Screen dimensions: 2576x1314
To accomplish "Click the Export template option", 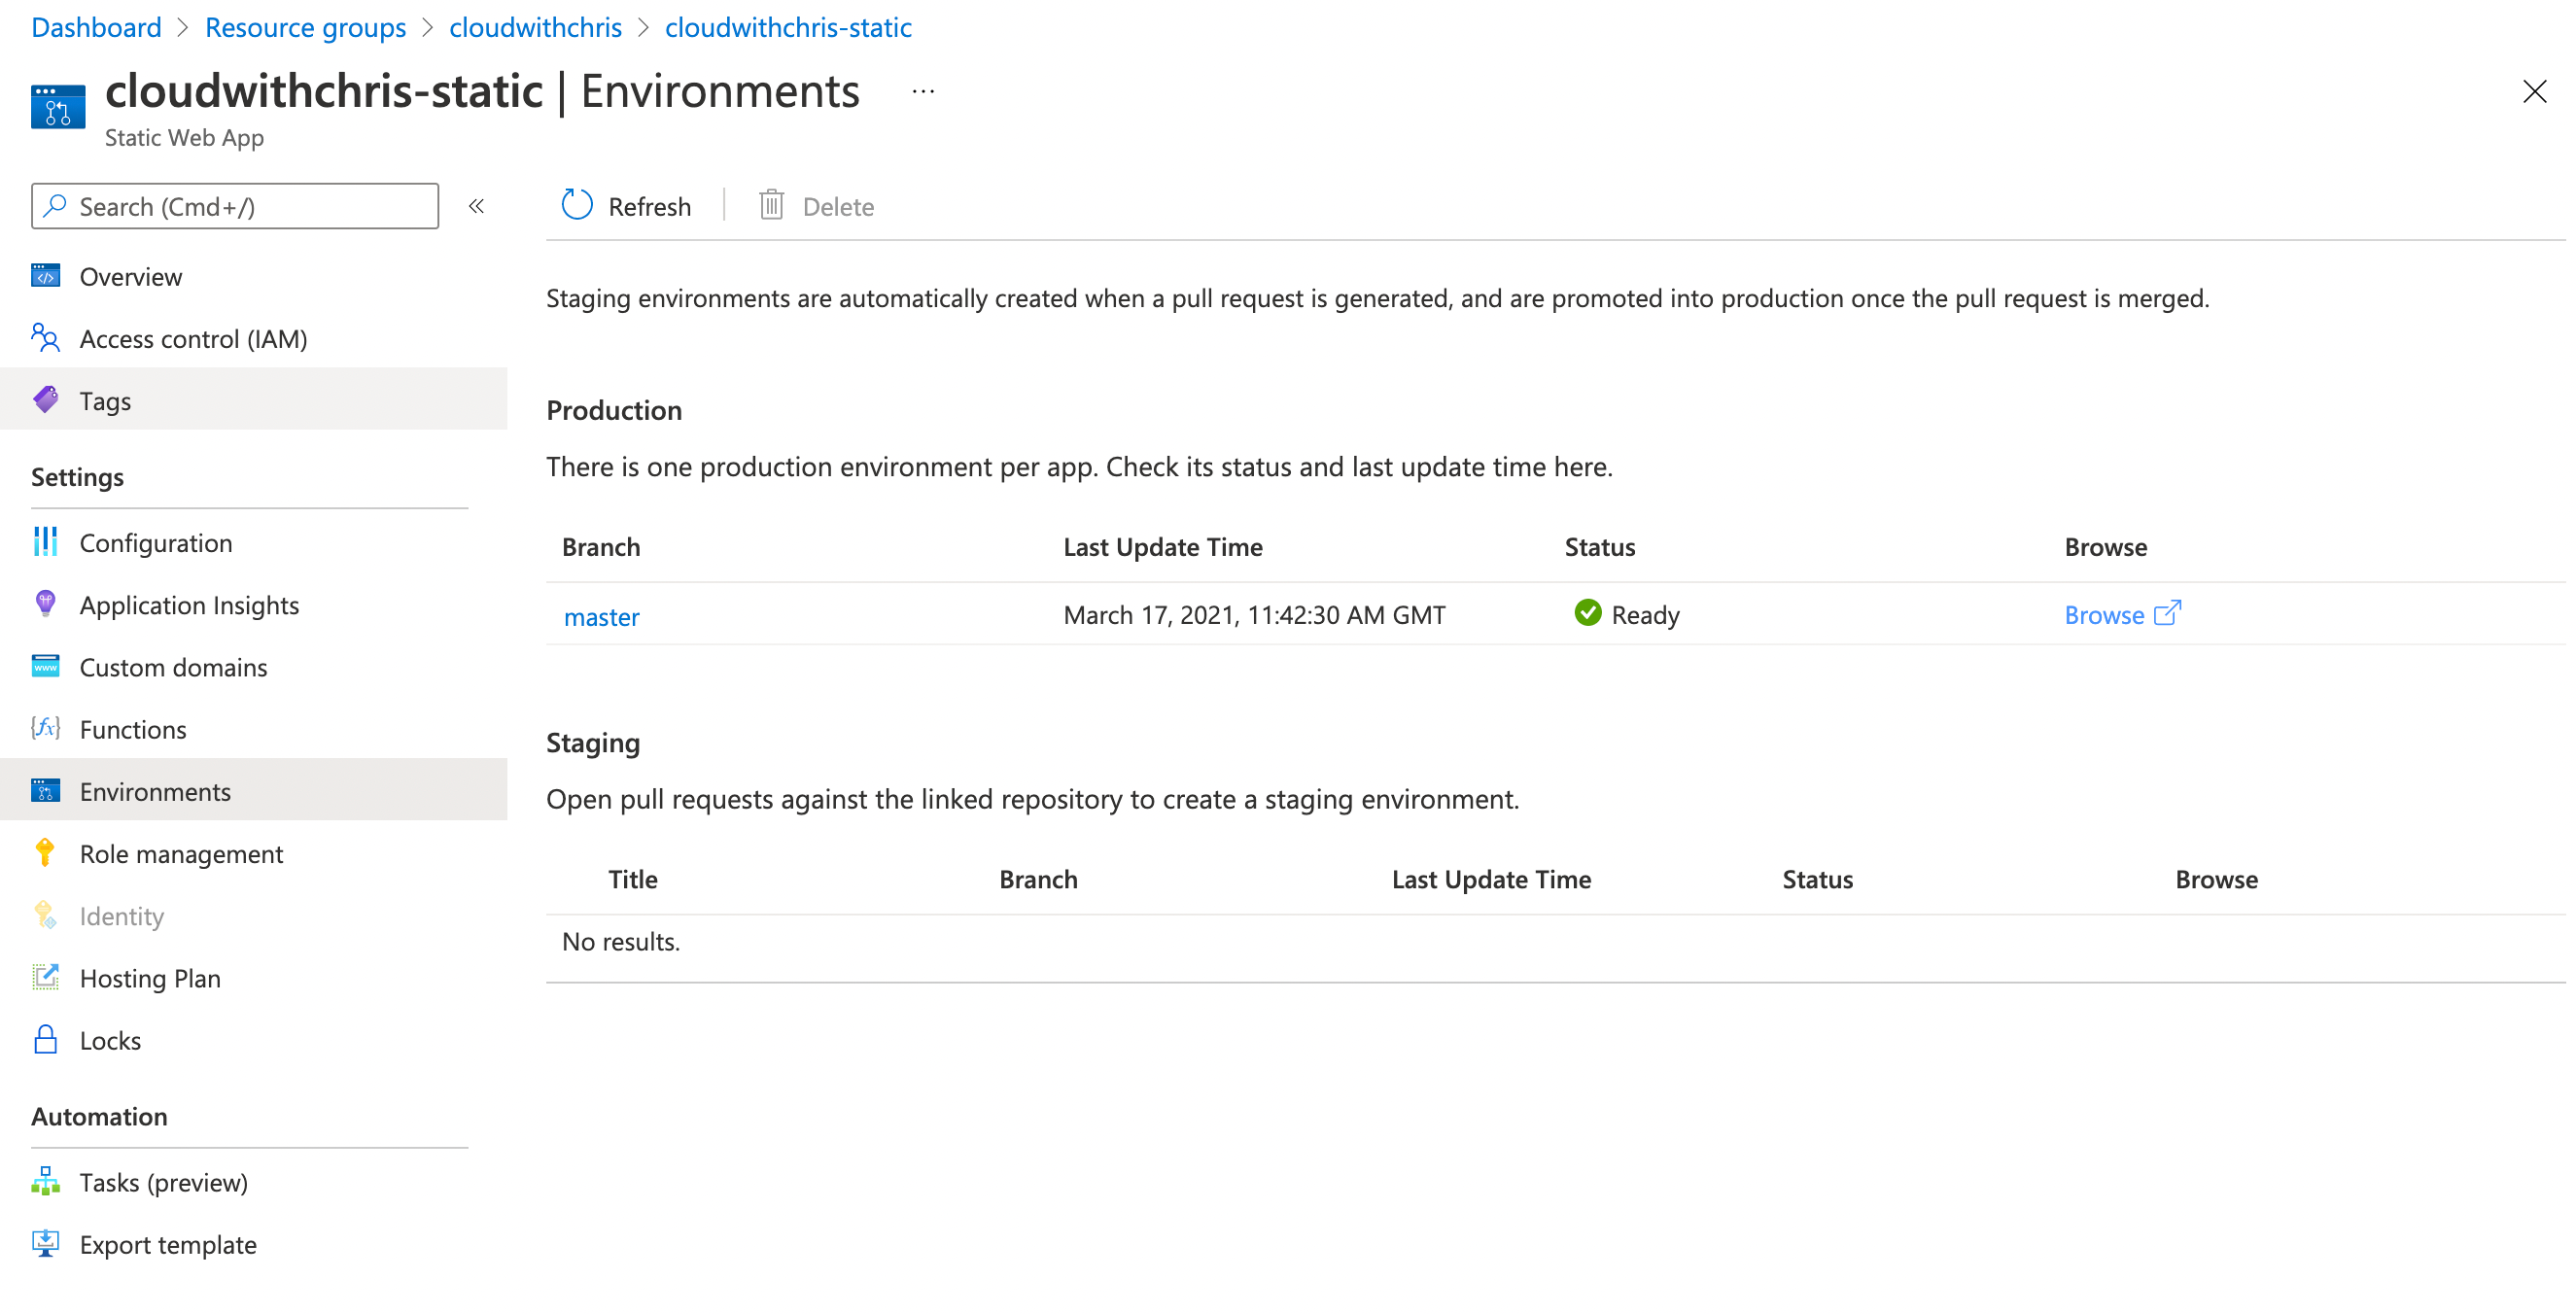I will (169, 1244).
